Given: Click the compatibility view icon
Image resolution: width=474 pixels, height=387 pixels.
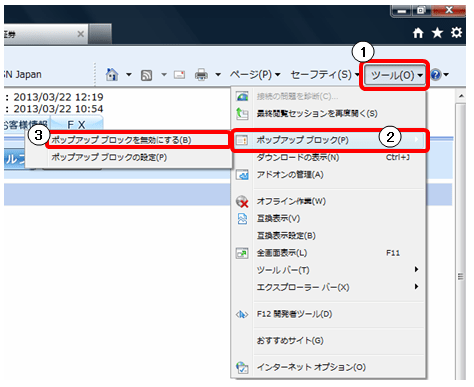Looking at the screenshot, I should click(x=242, y=219).
